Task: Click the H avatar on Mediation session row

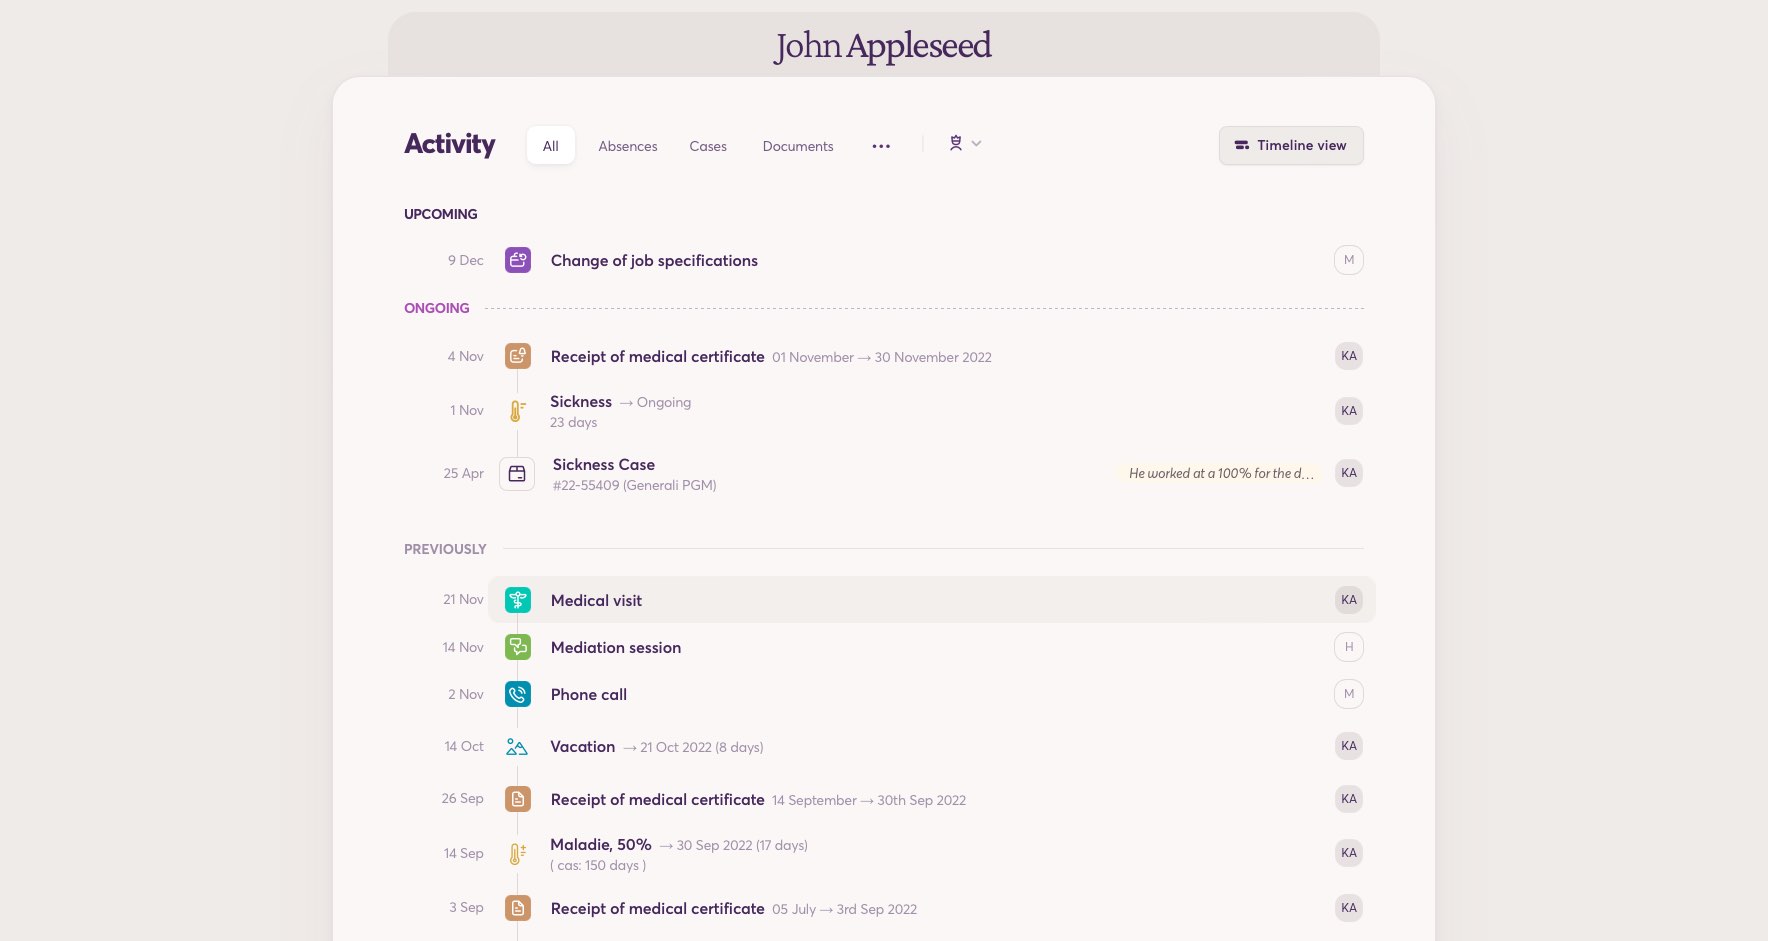Action: pyautogui.click(x=1349, y=647)
